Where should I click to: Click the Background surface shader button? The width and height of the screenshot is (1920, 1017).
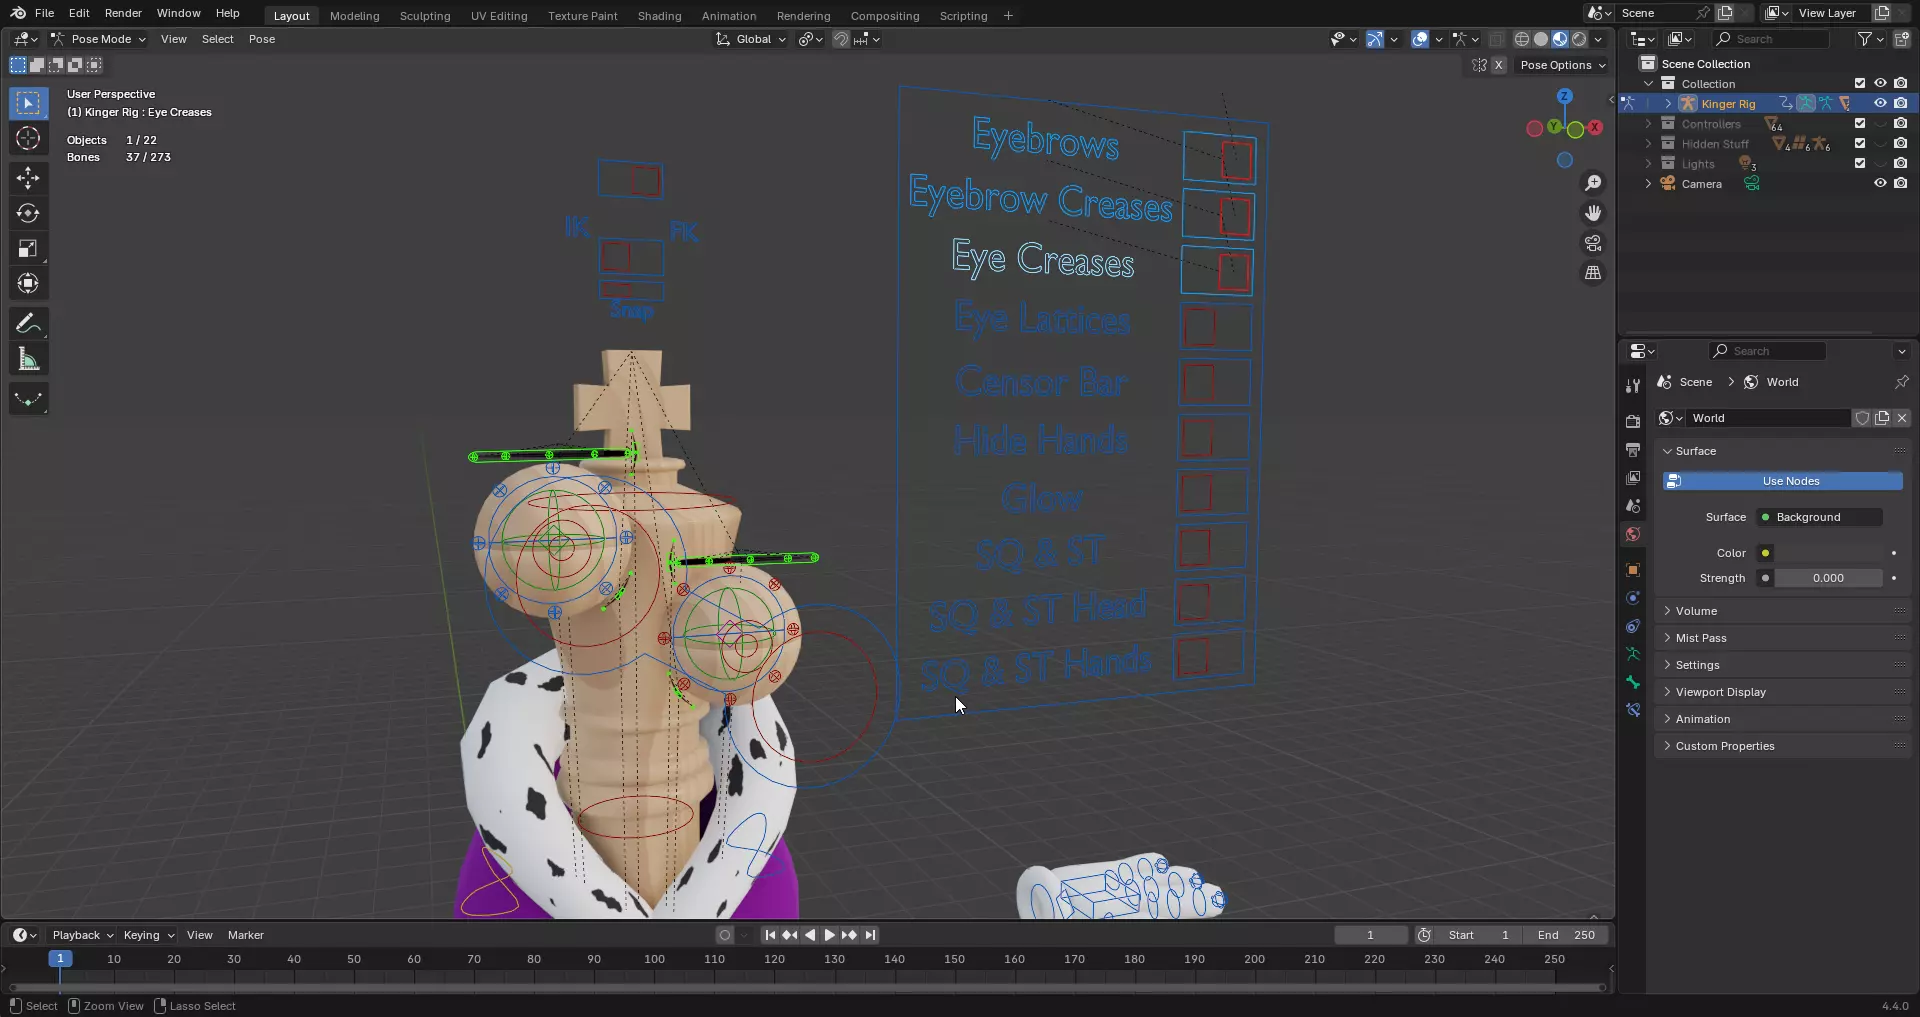click(1819, 517)
